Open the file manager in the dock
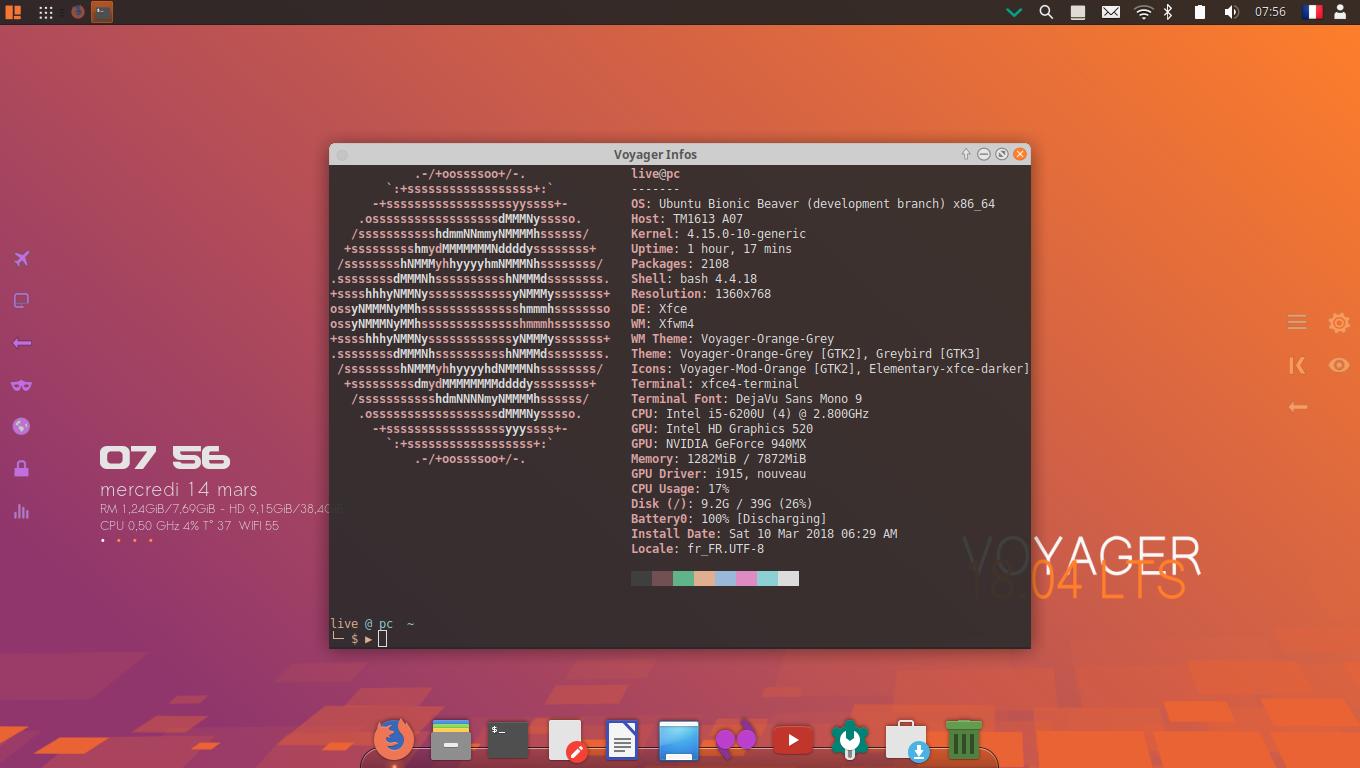 click(x=451, y=740)
